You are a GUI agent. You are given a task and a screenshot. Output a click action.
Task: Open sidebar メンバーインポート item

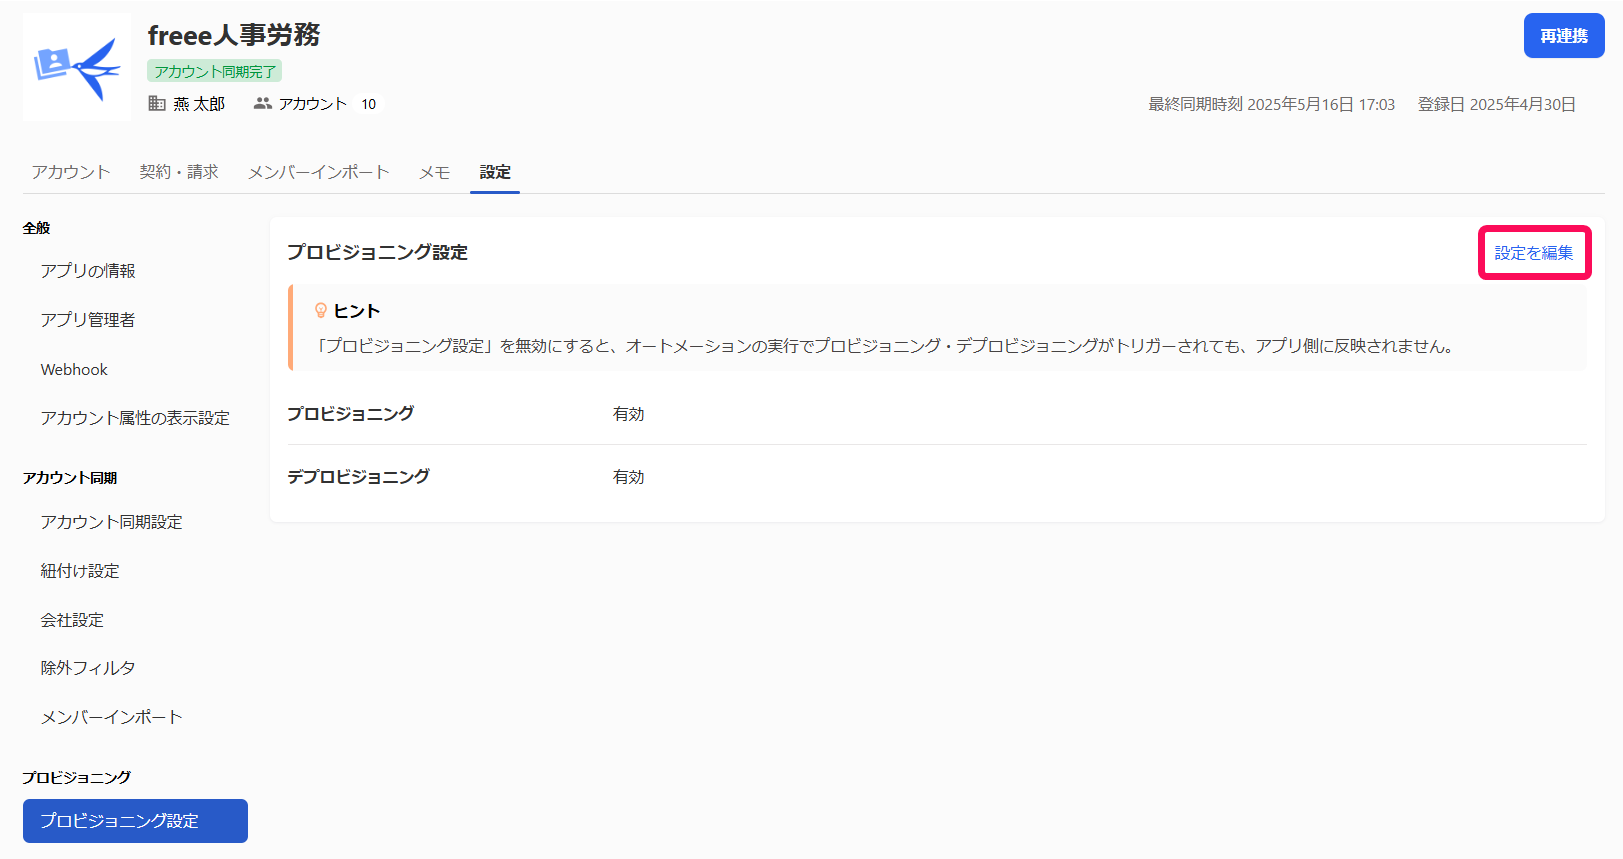pyautogui.click(x=111, y=717)
